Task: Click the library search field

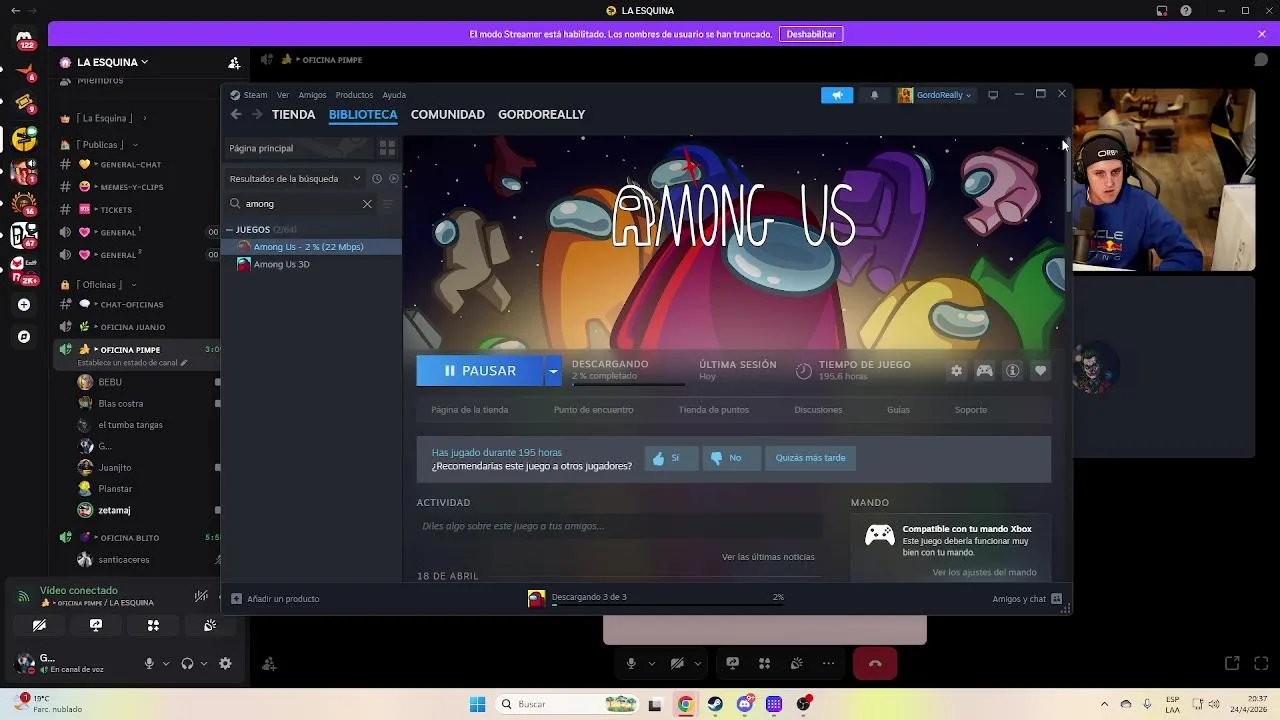Action: coord(300,203)
